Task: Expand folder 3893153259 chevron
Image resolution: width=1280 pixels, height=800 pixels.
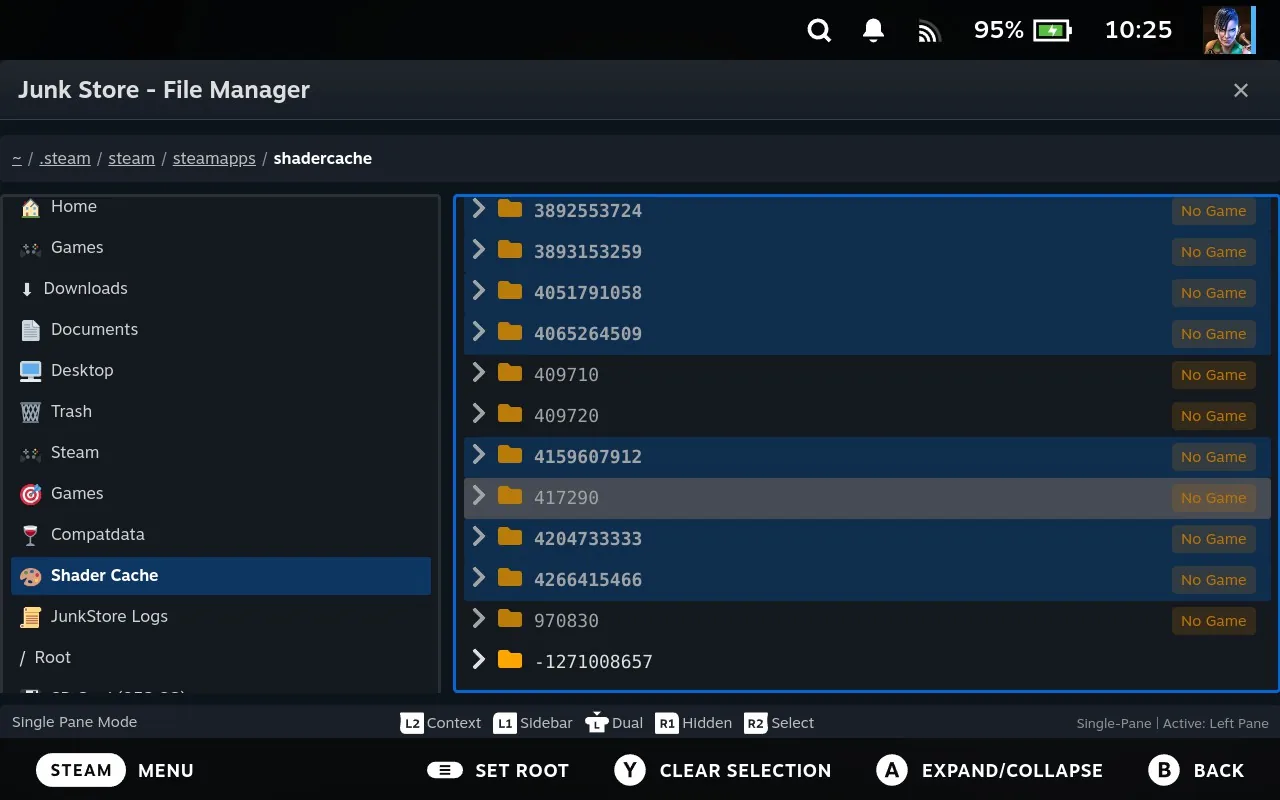Action: point(479,249)
